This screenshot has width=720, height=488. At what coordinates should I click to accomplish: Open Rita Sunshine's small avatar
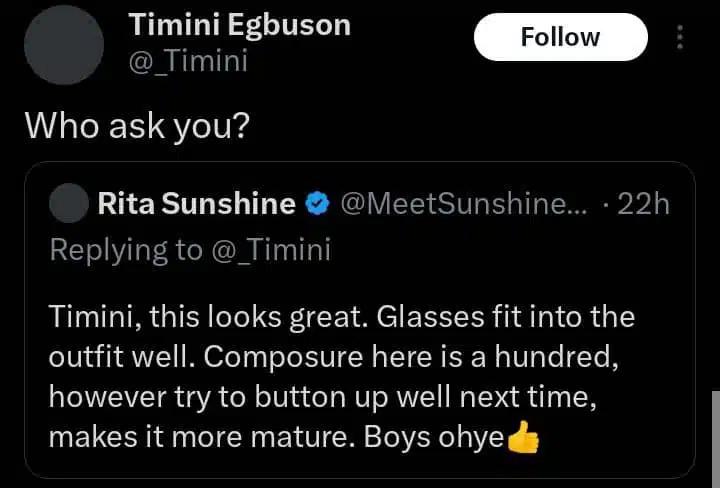click(68, 204)
